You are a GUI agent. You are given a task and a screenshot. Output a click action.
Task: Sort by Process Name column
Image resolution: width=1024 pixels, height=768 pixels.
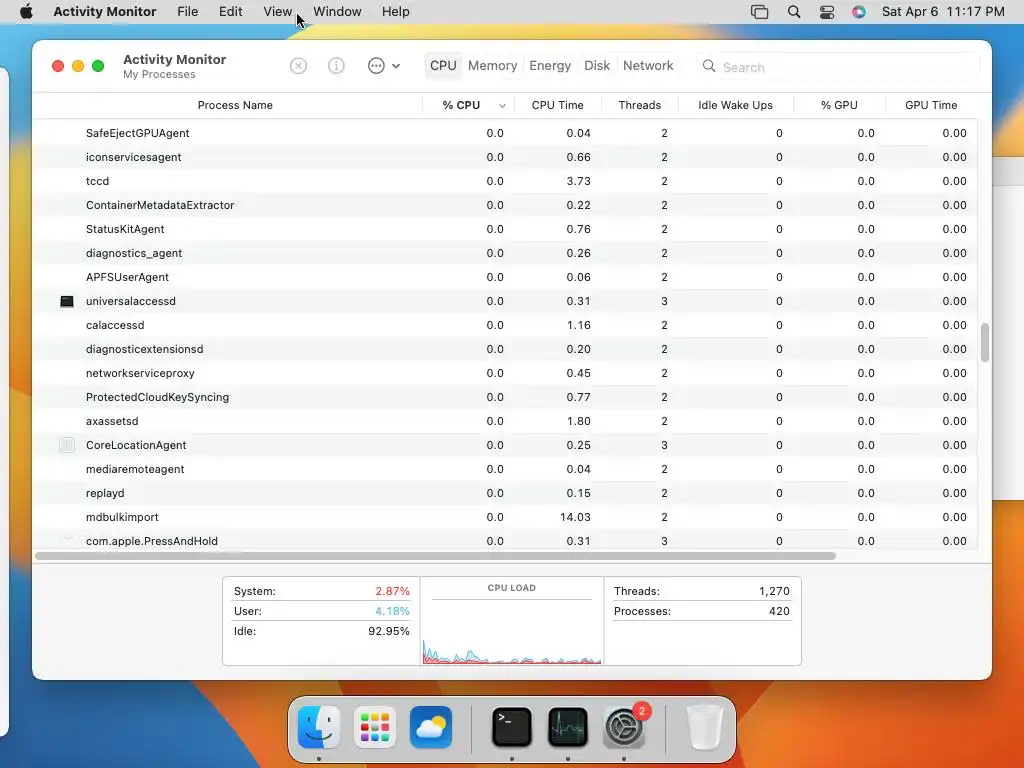pyautogui.click(x=235, y=105)
